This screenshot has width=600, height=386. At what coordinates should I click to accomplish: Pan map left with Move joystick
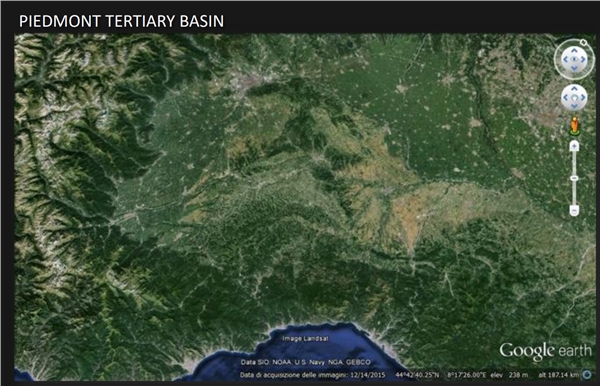coord(565,98)
